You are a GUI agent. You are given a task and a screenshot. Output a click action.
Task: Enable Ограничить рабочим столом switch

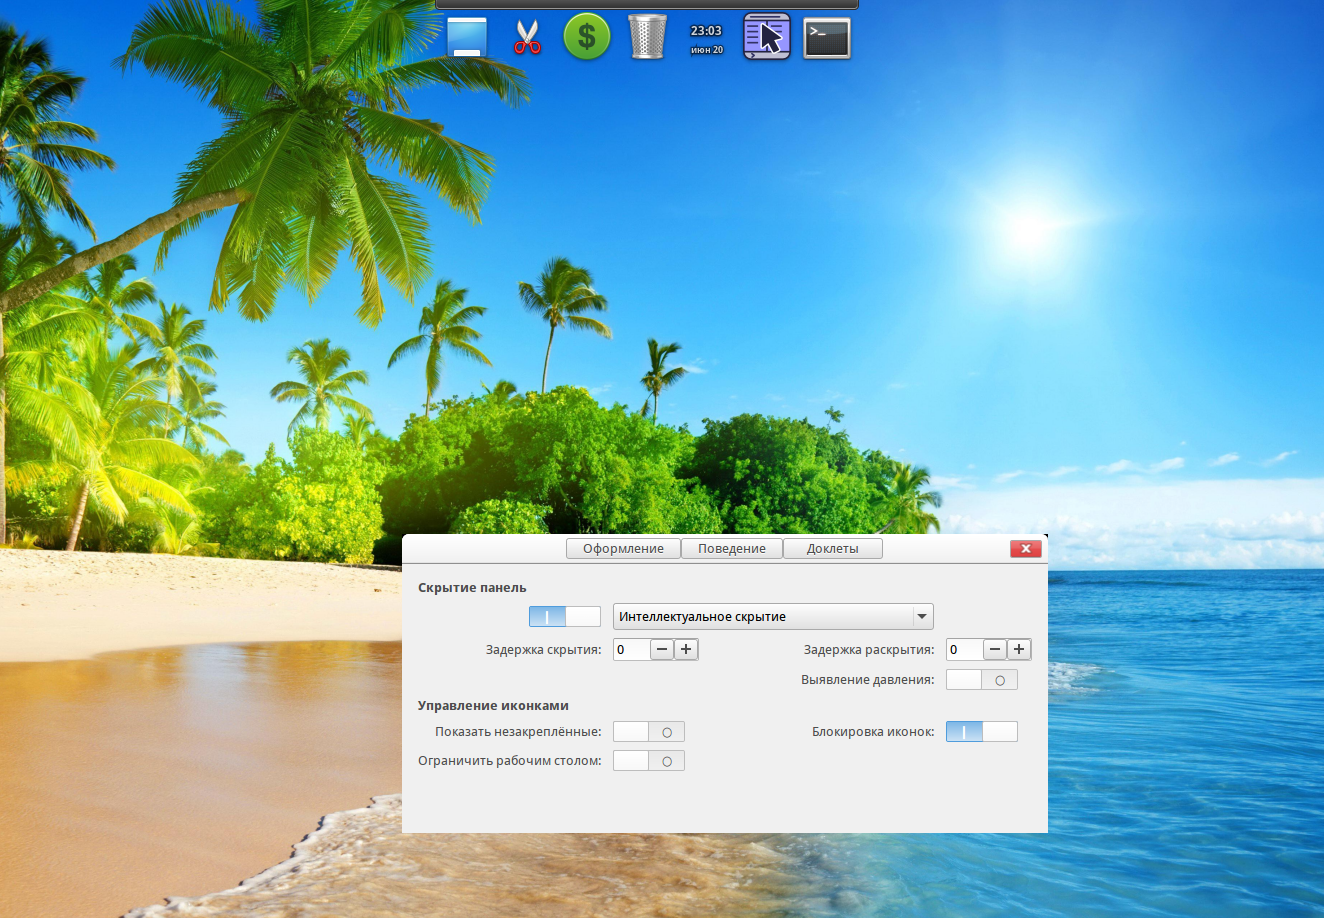point(649,761)
